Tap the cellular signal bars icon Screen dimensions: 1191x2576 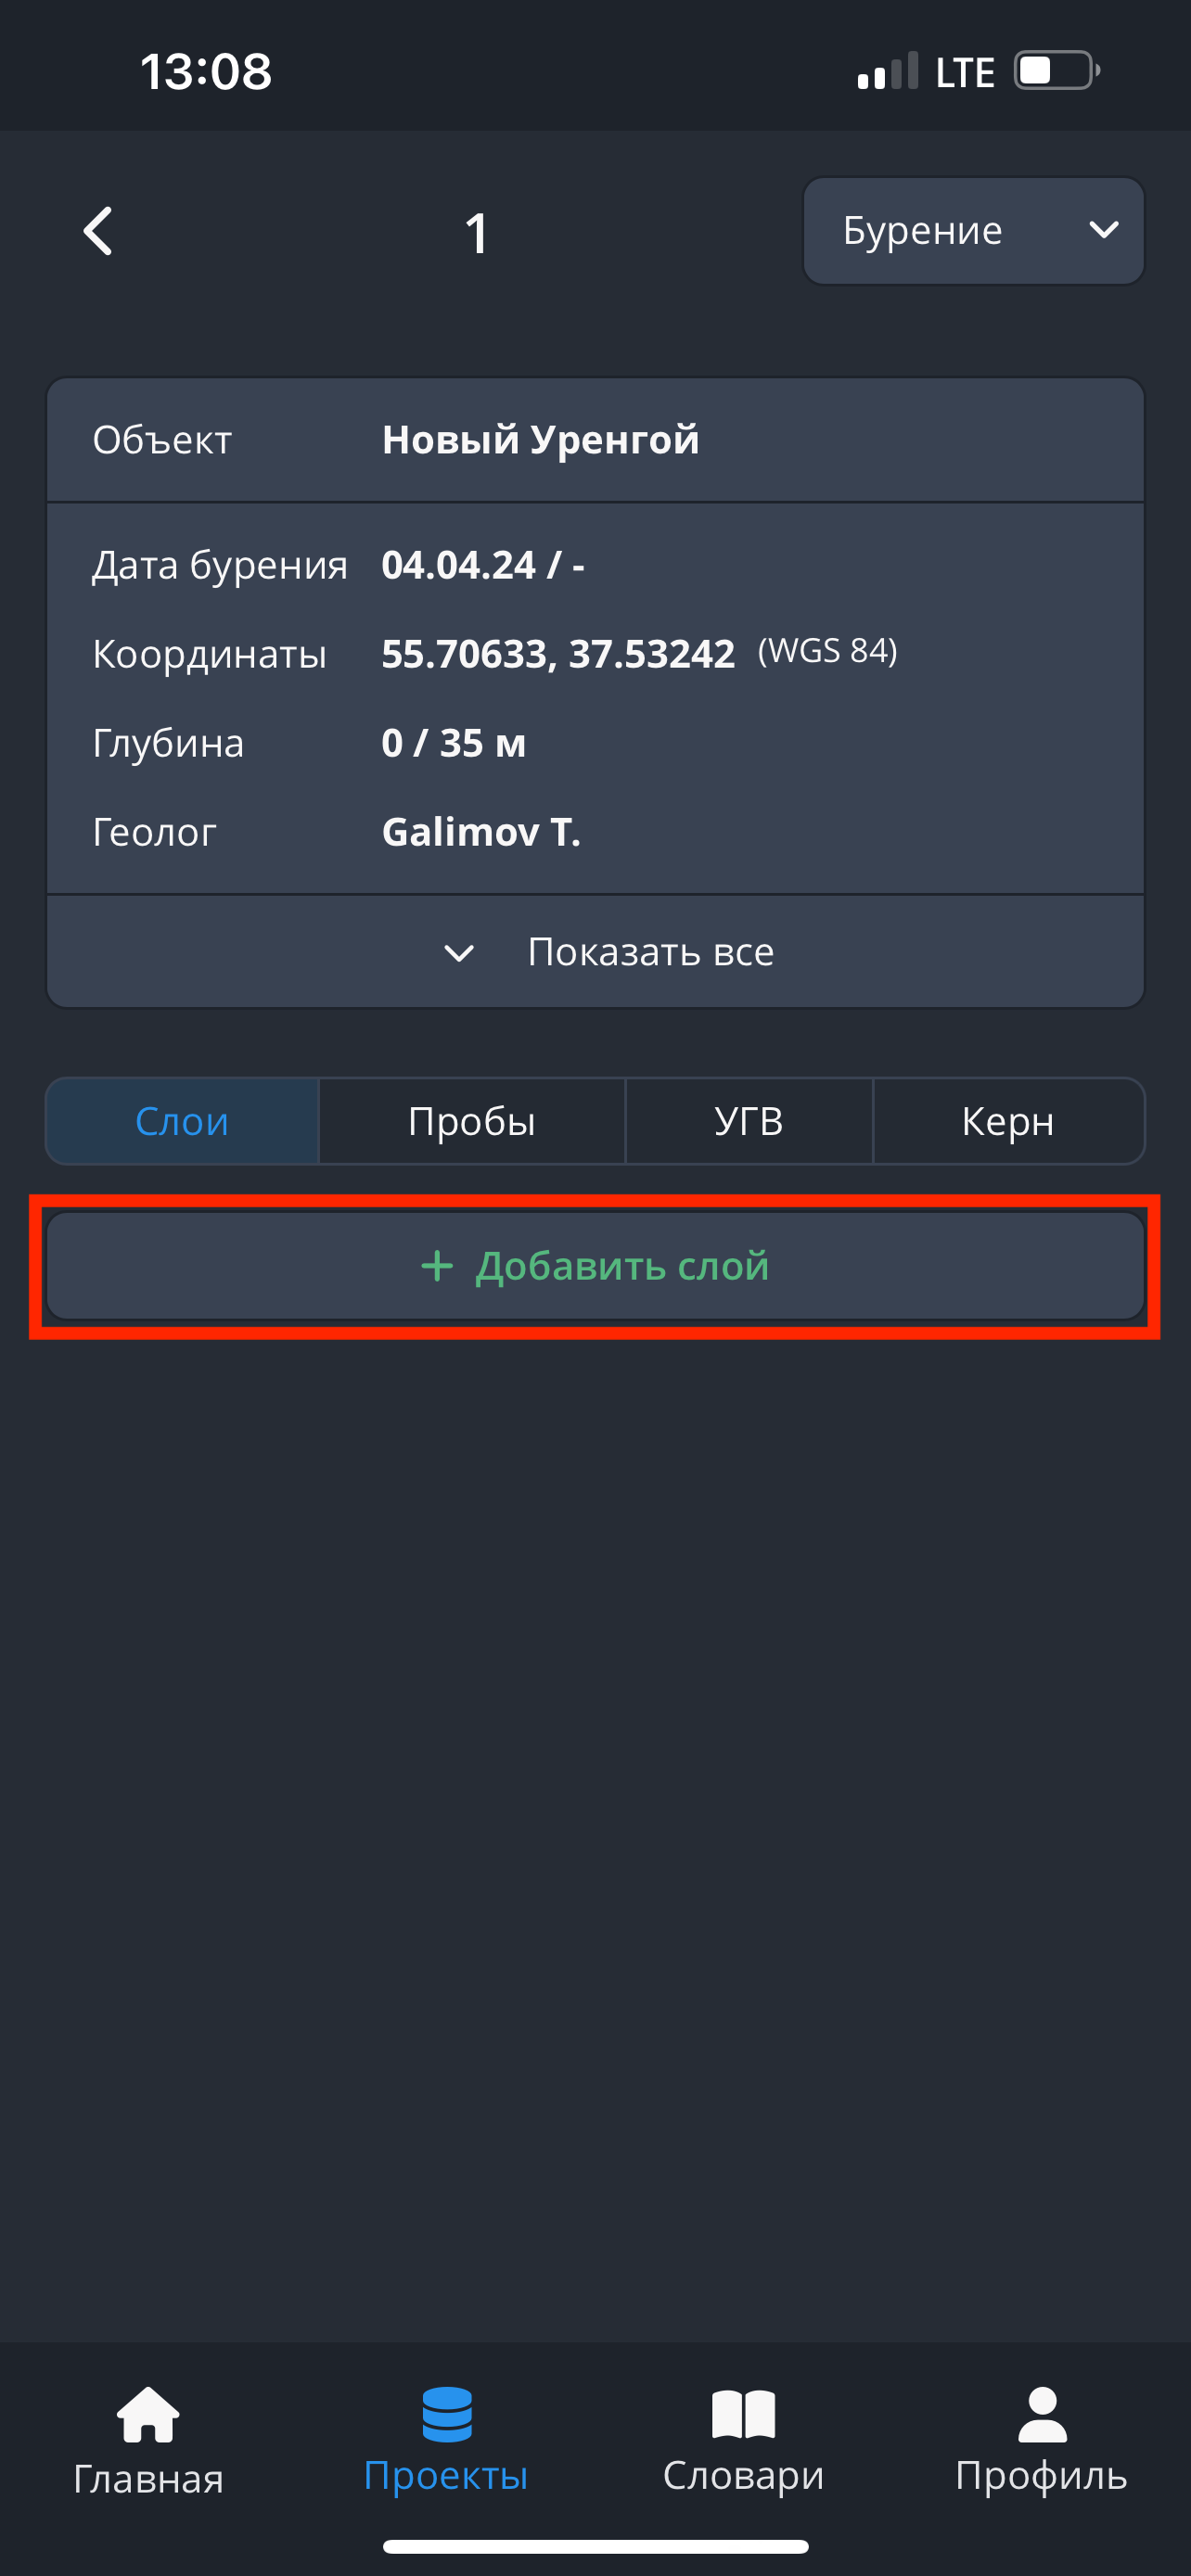887,72
